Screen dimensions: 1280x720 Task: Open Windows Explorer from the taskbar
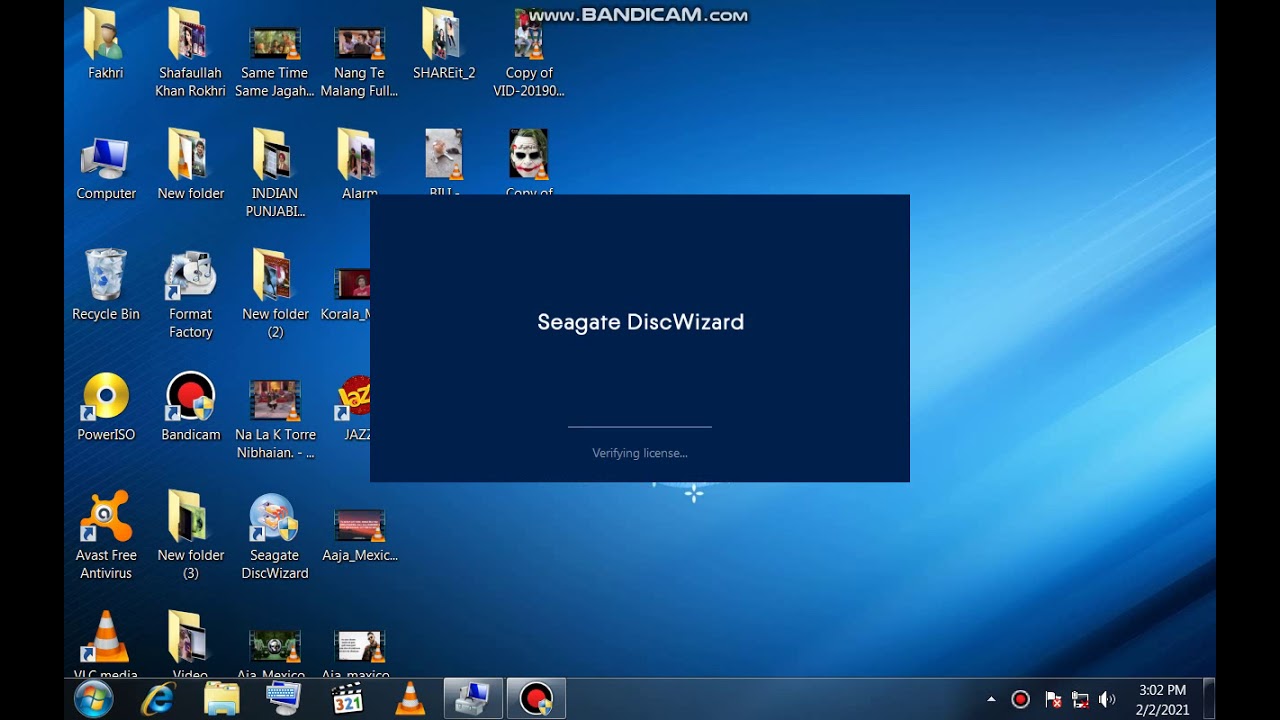click(x=221, y=699)
